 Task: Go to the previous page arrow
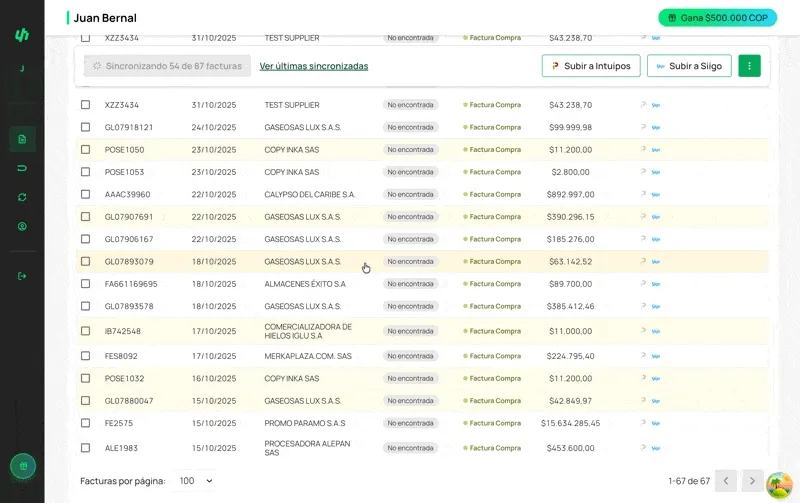click(x=726, y=481)
